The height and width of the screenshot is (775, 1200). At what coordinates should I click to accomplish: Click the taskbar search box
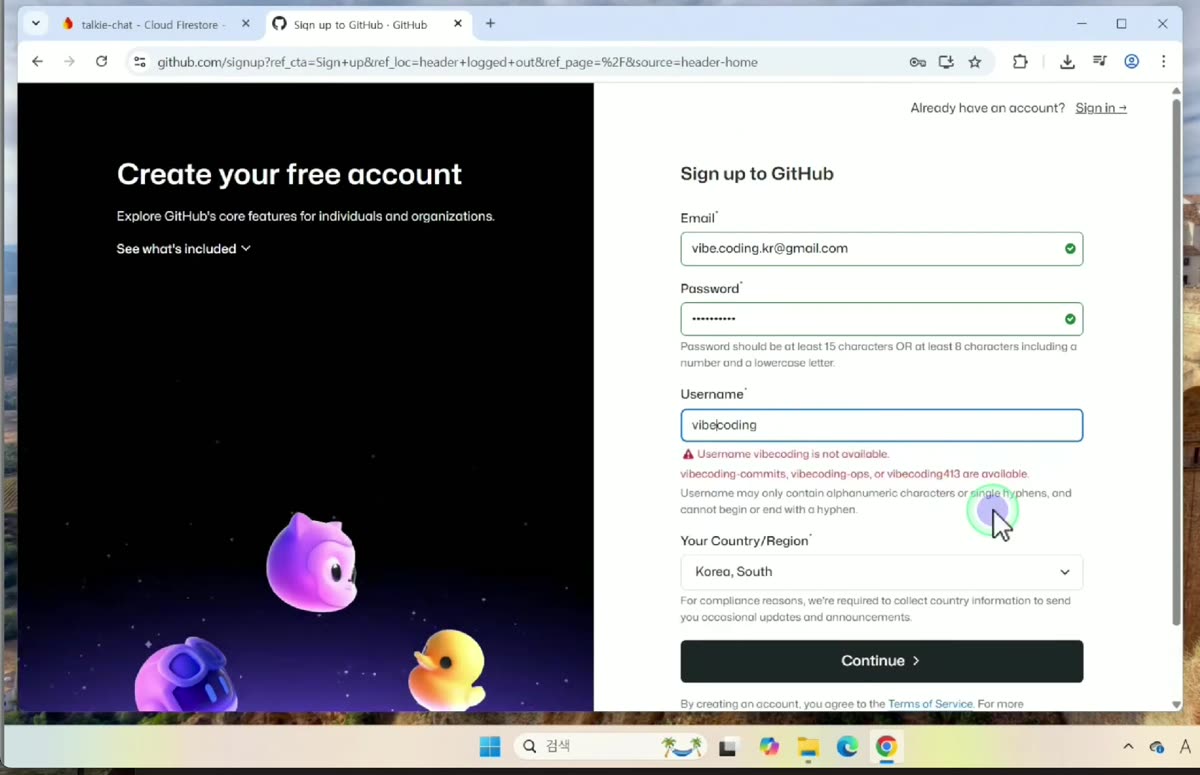tap(610, 747)
